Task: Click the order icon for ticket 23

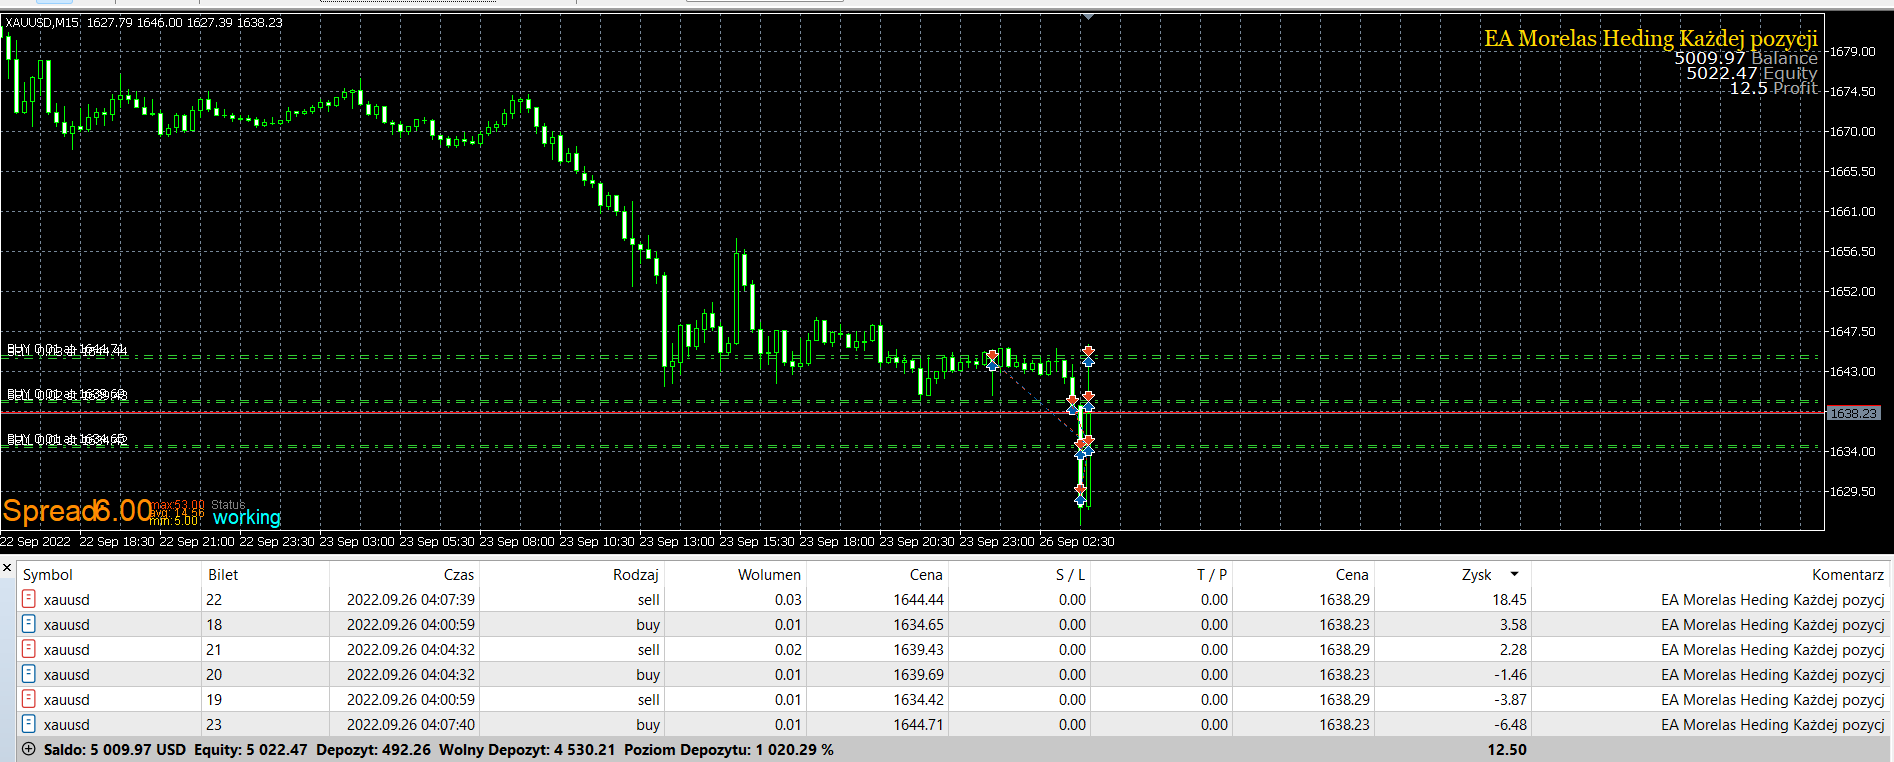Action: click(x=29, y=724)
